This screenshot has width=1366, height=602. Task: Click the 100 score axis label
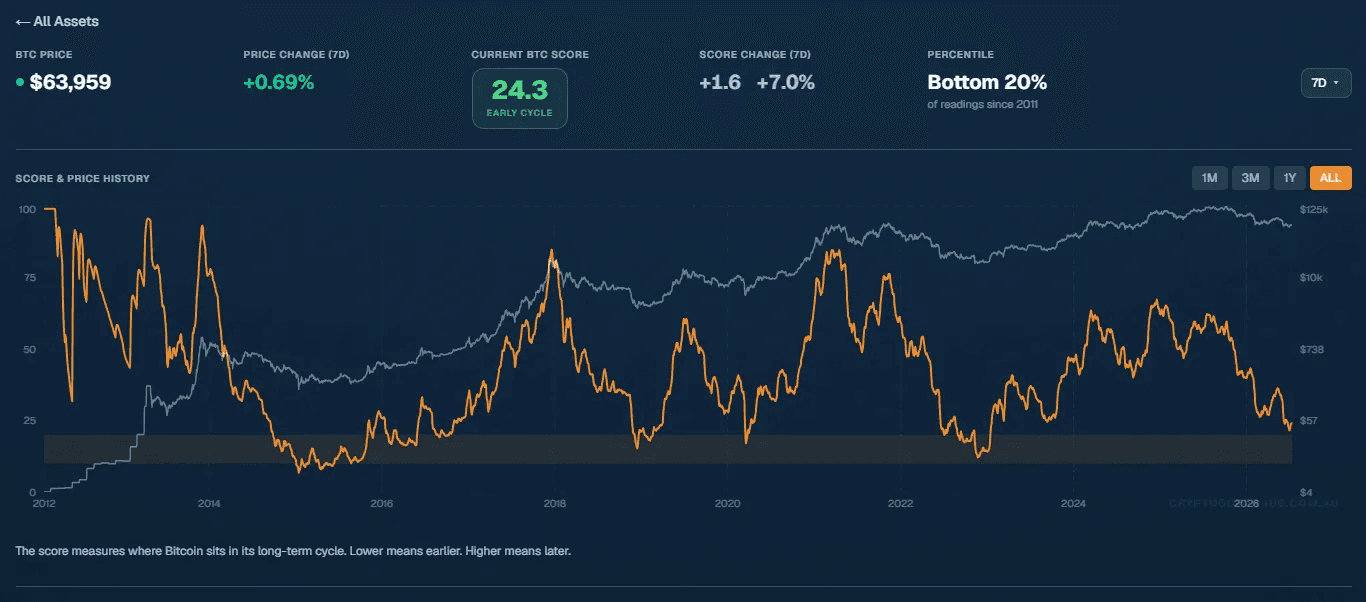27,210
